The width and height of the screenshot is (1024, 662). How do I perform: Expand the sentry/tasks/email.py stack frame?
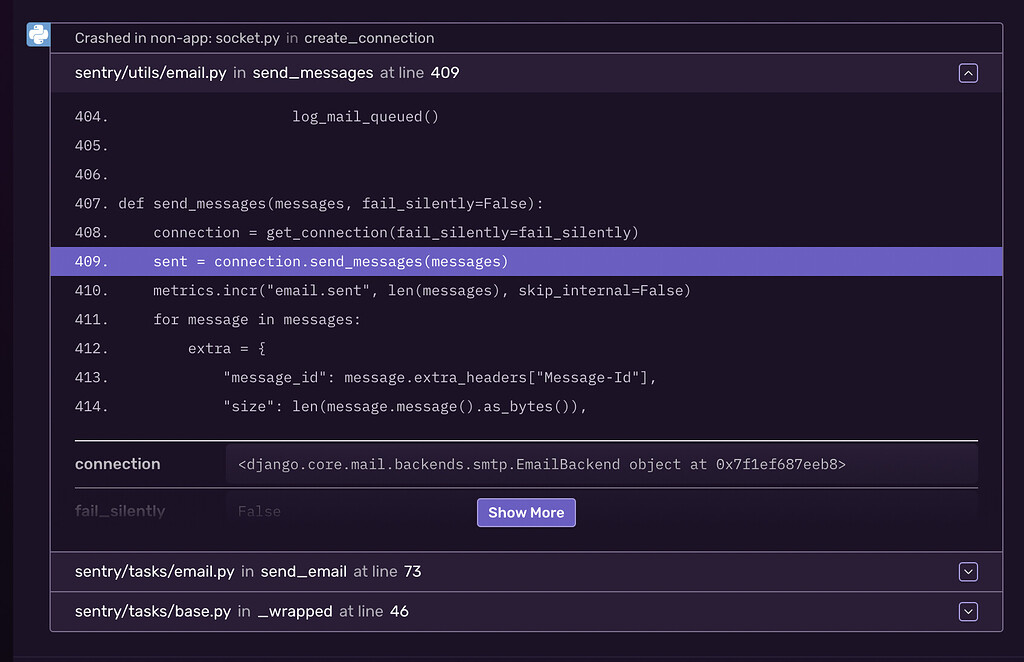967,571
